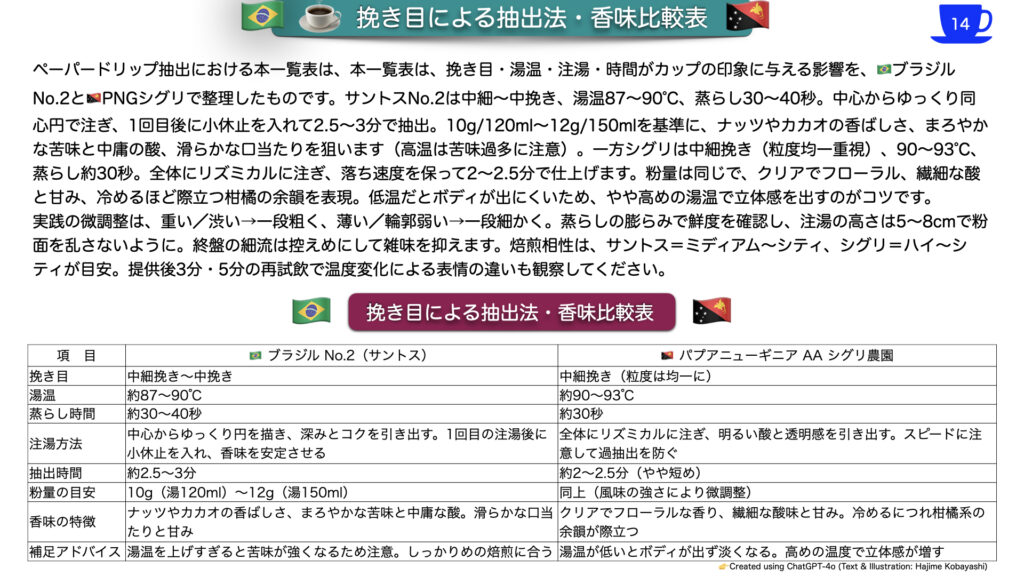Viewport: 1024px width, 576px height.
Task: Click the Brazil flag left of the maroon banner
Action: pyautogui.click(x=312, y=311)
